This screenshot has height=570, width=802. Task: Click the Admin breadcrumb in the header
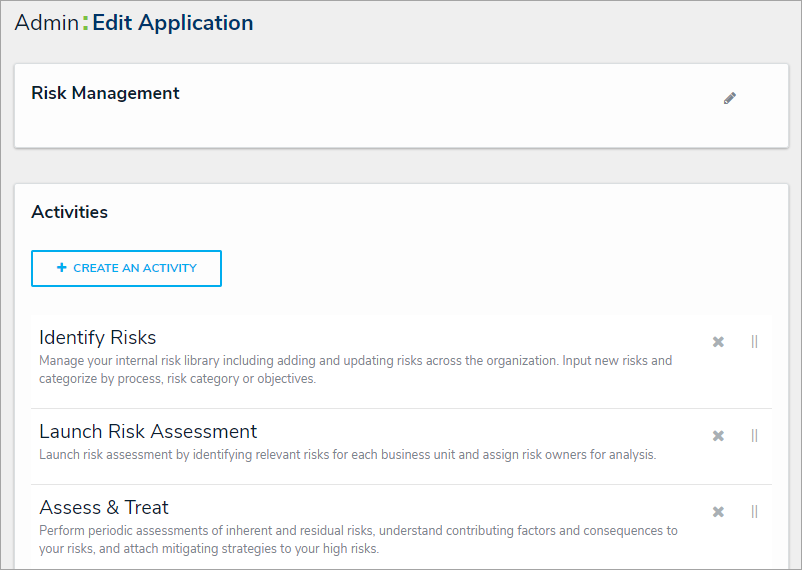(46, 23)
